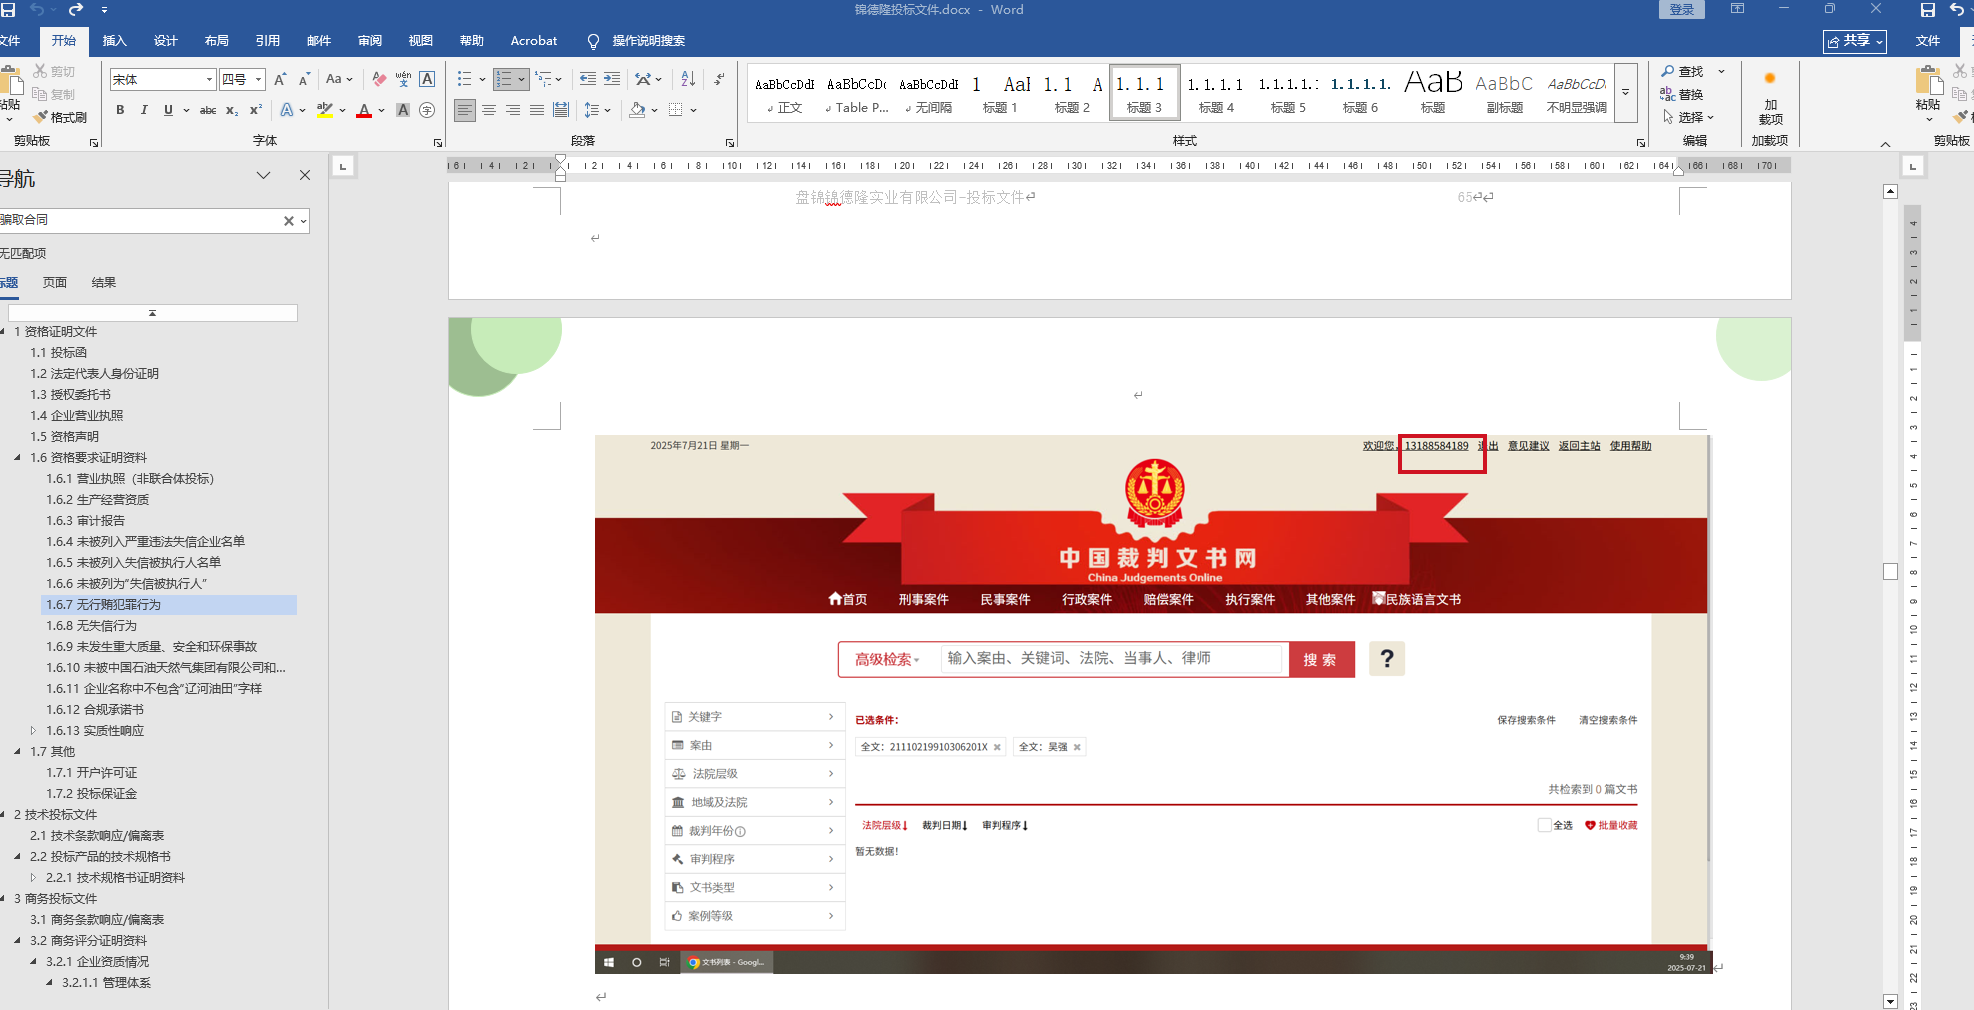Go to '1.4 企业营业执照' heading
Screen dimensions: 1974x1010
pos(77,415)
